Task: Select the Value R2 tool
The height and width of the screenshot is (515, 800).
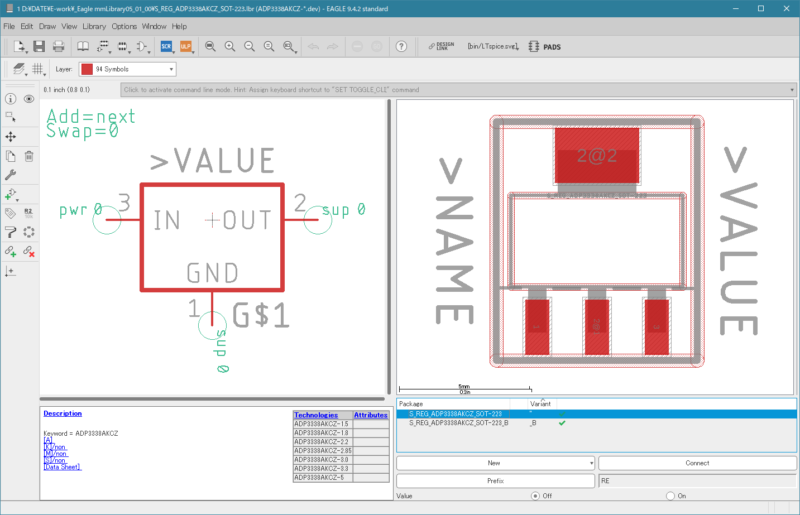Action: (x=29, y=213)
